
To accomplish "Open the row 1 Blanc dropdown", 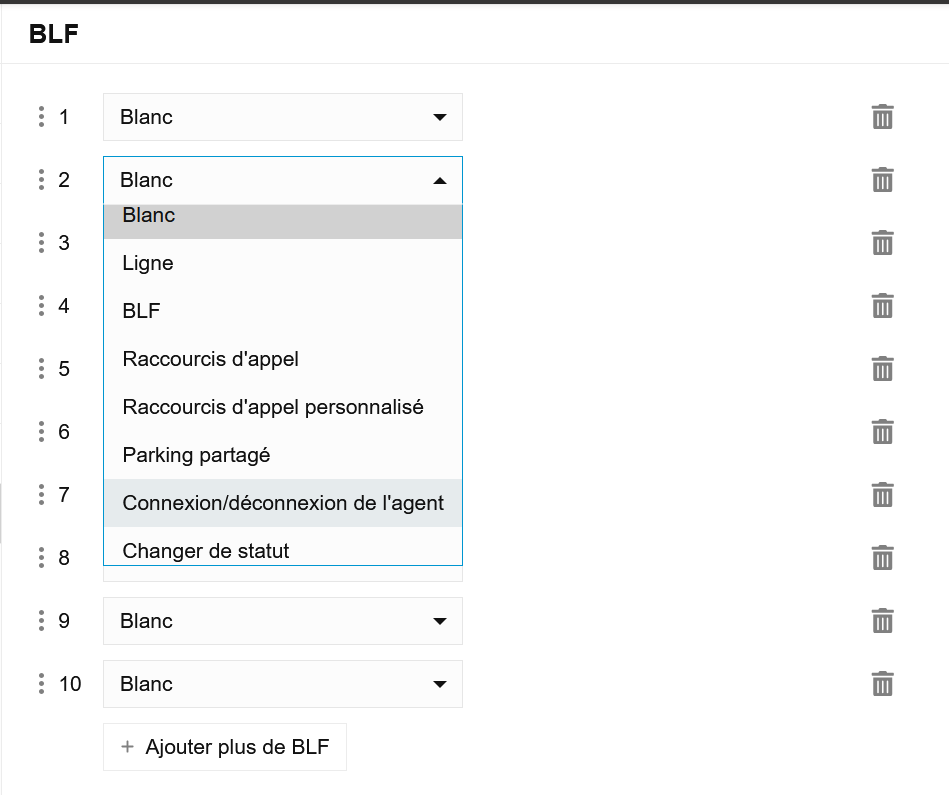I will (282, 117).
